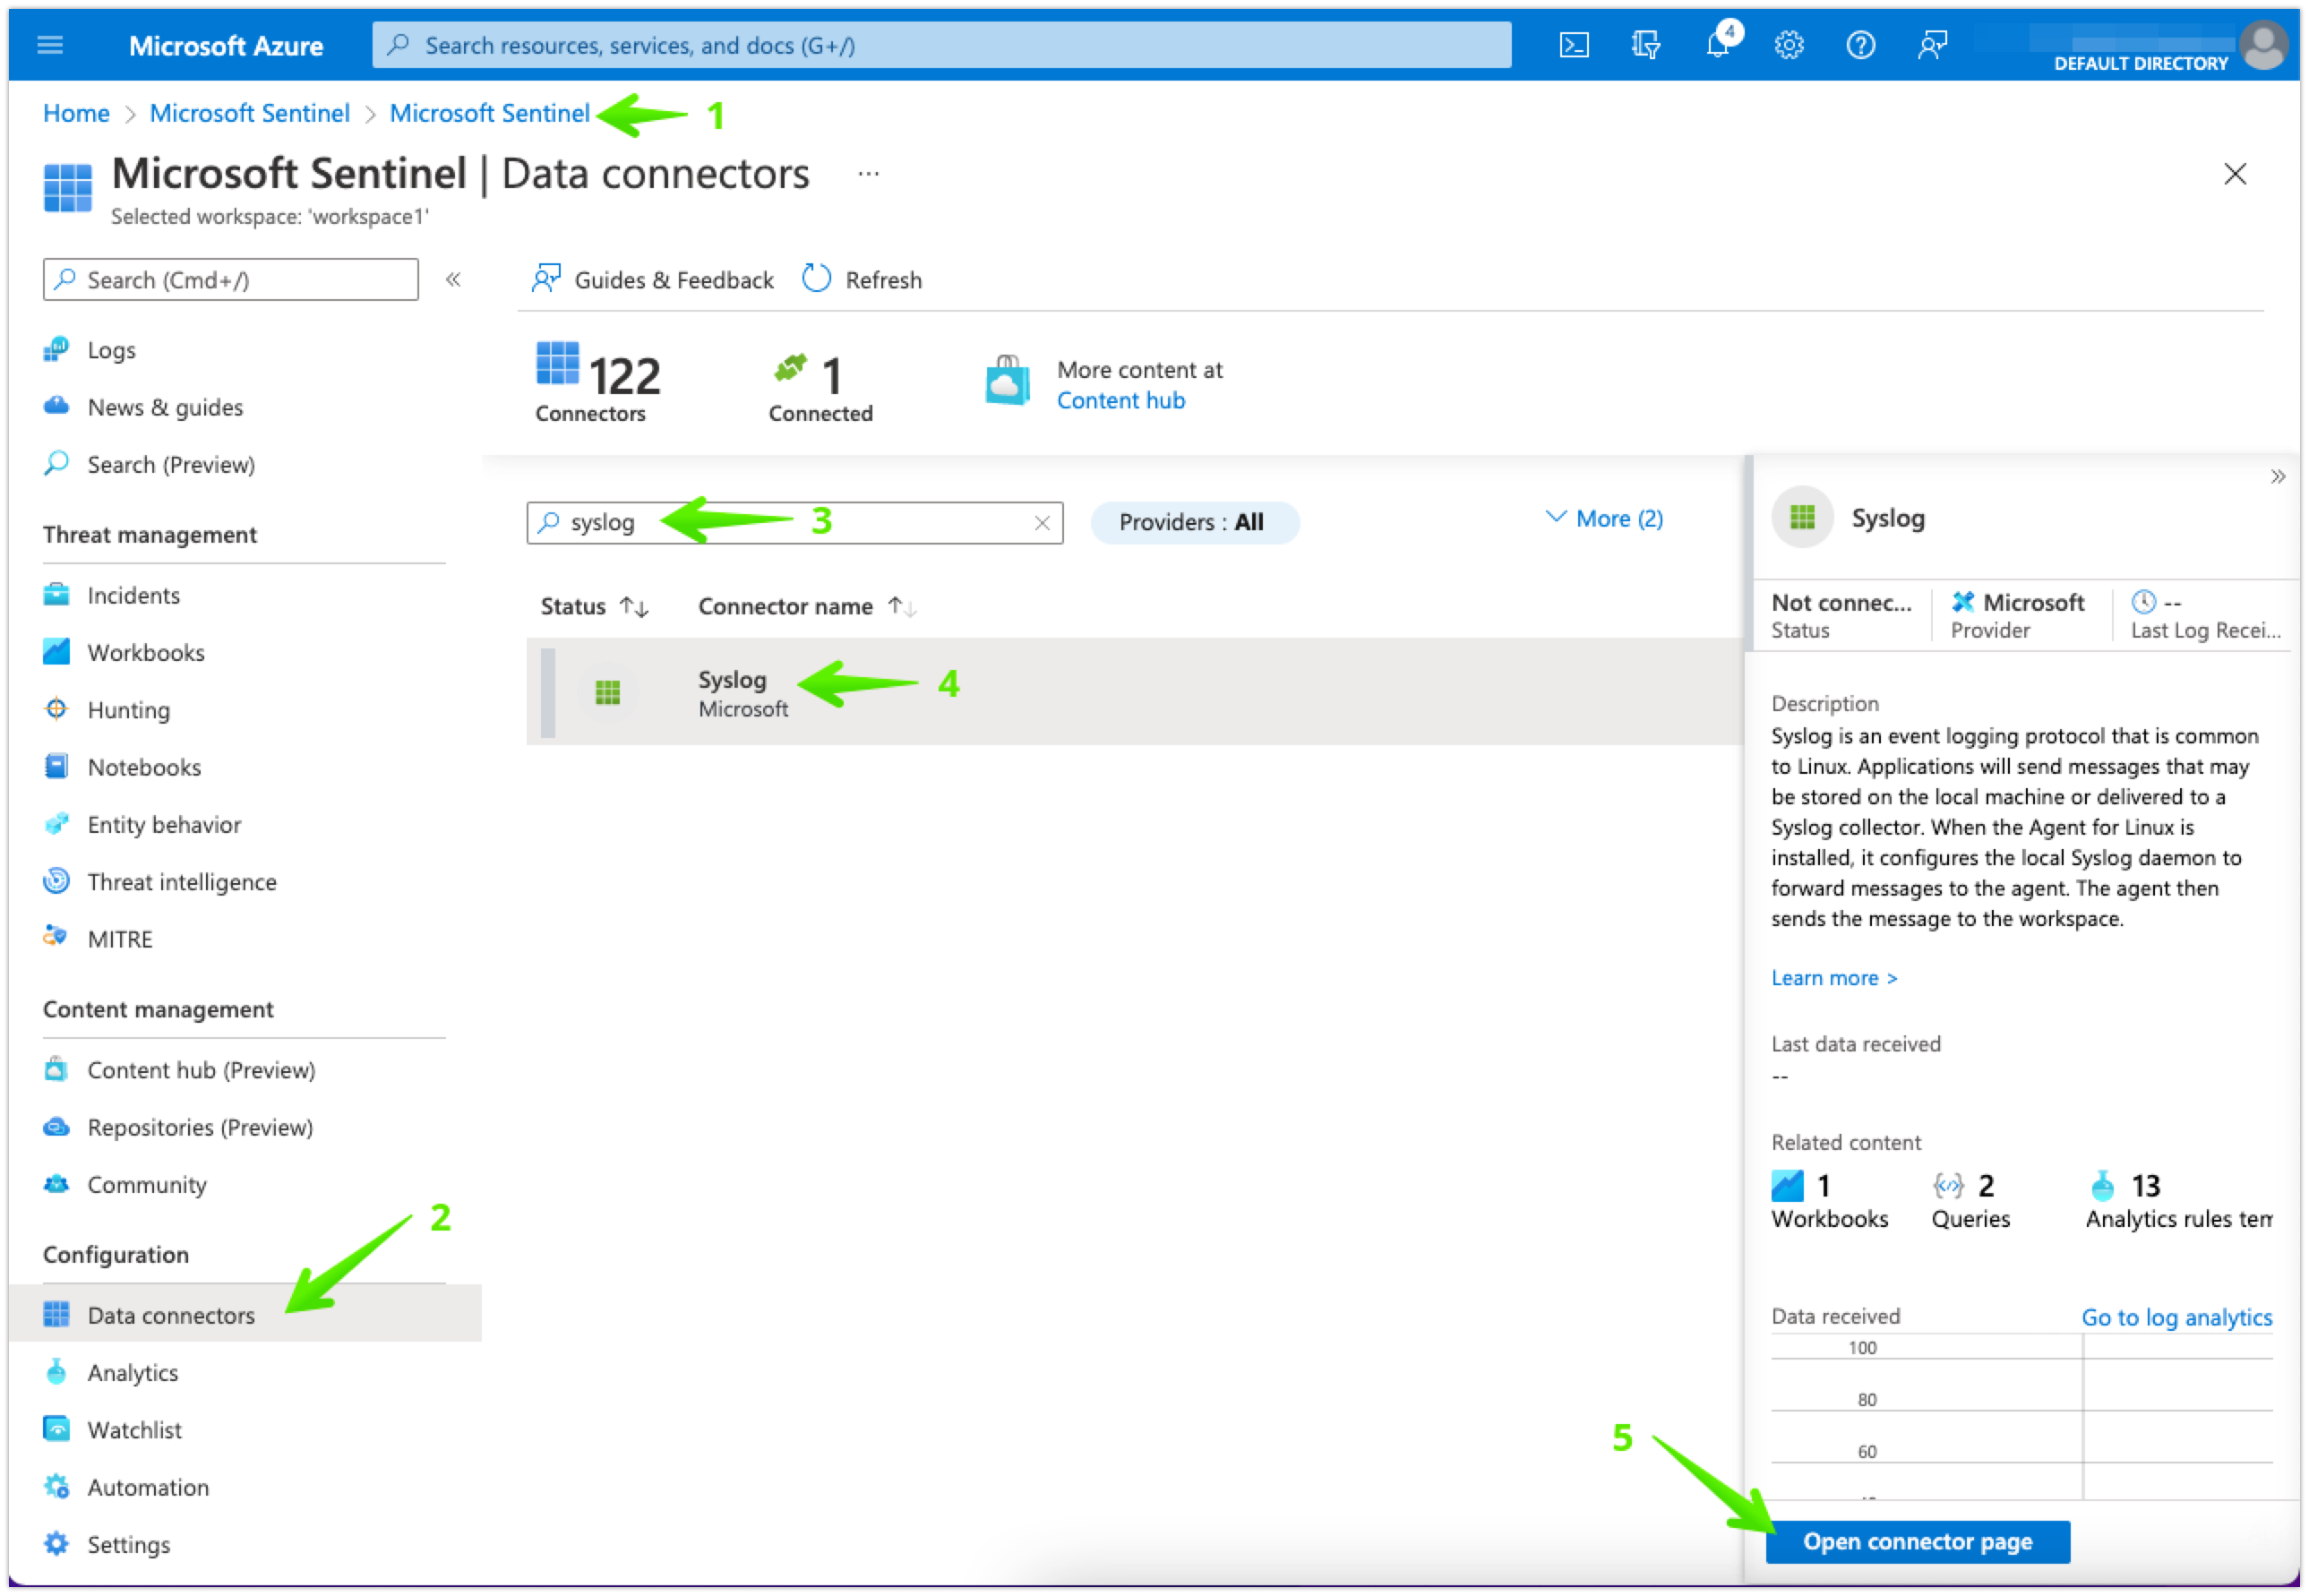Screen dimensions: 2309x1596
Task: Open Hunting in the sidebar
Action: tap(128, 709)
